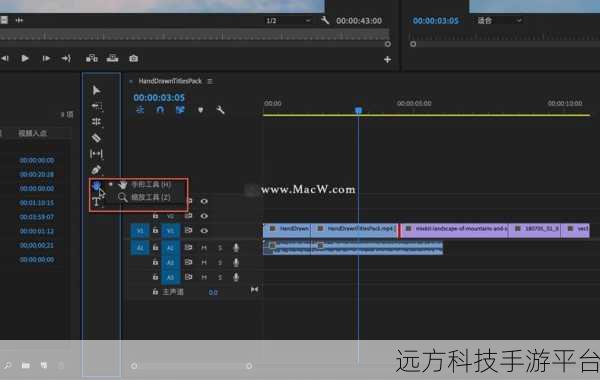Viewport: 600px width, 380px height.
Task: Select the Pen tool in toolbar
Action: pyautogui.click(x=96, y=170)
